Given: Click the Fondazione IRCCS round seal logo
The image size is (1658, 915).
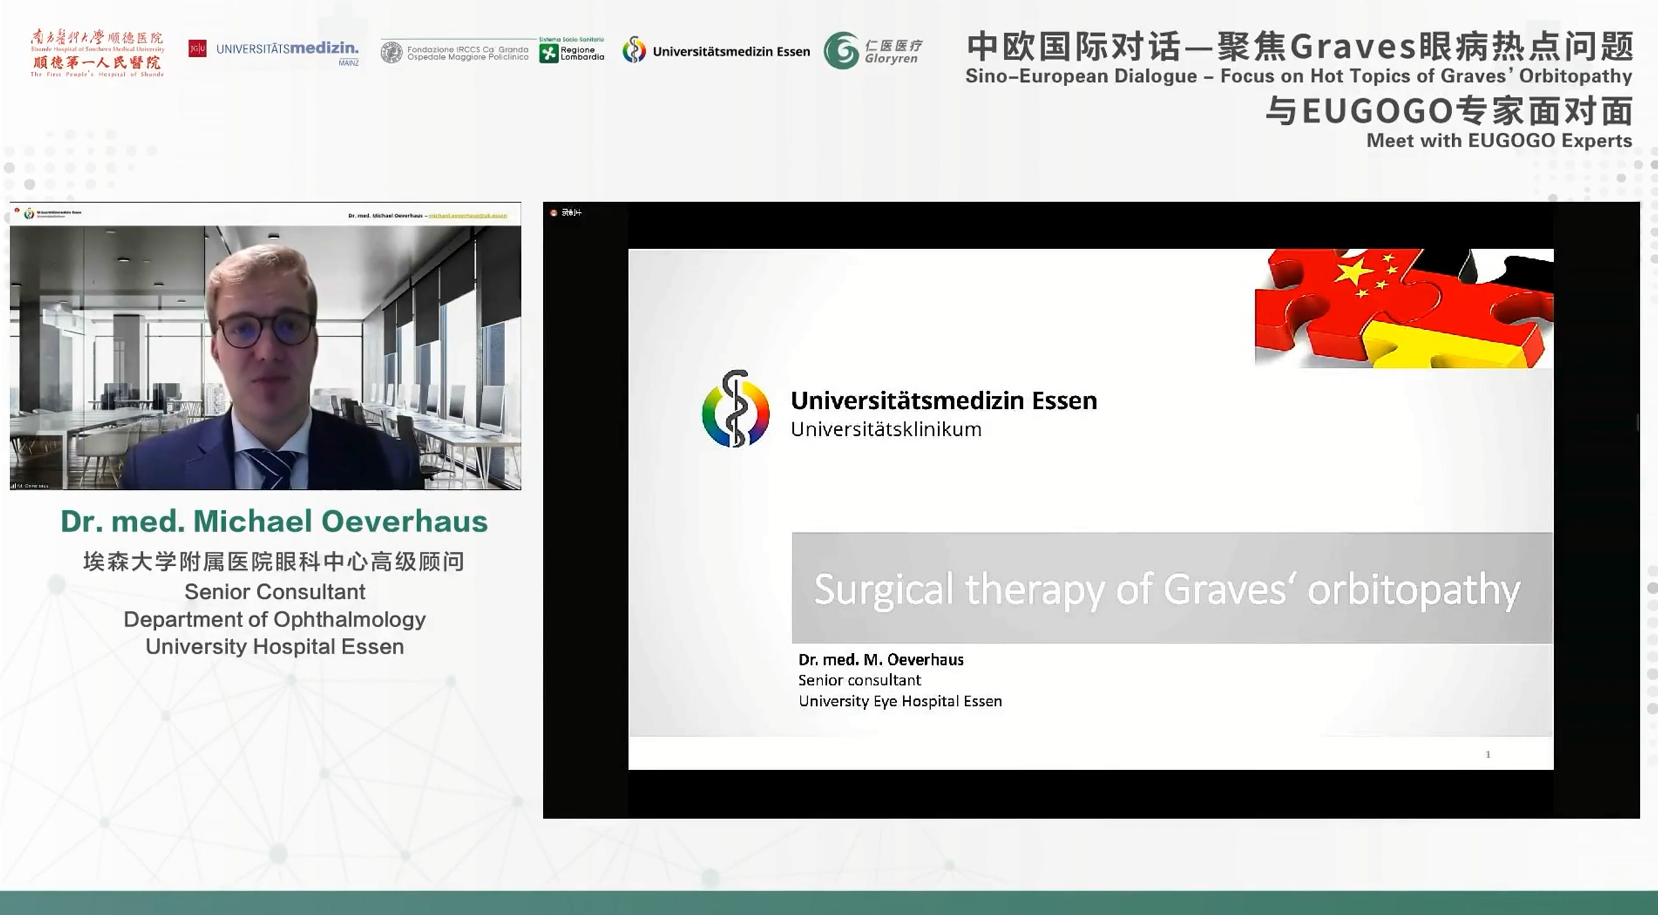Looking at the screenshot, I should [392, 52].
